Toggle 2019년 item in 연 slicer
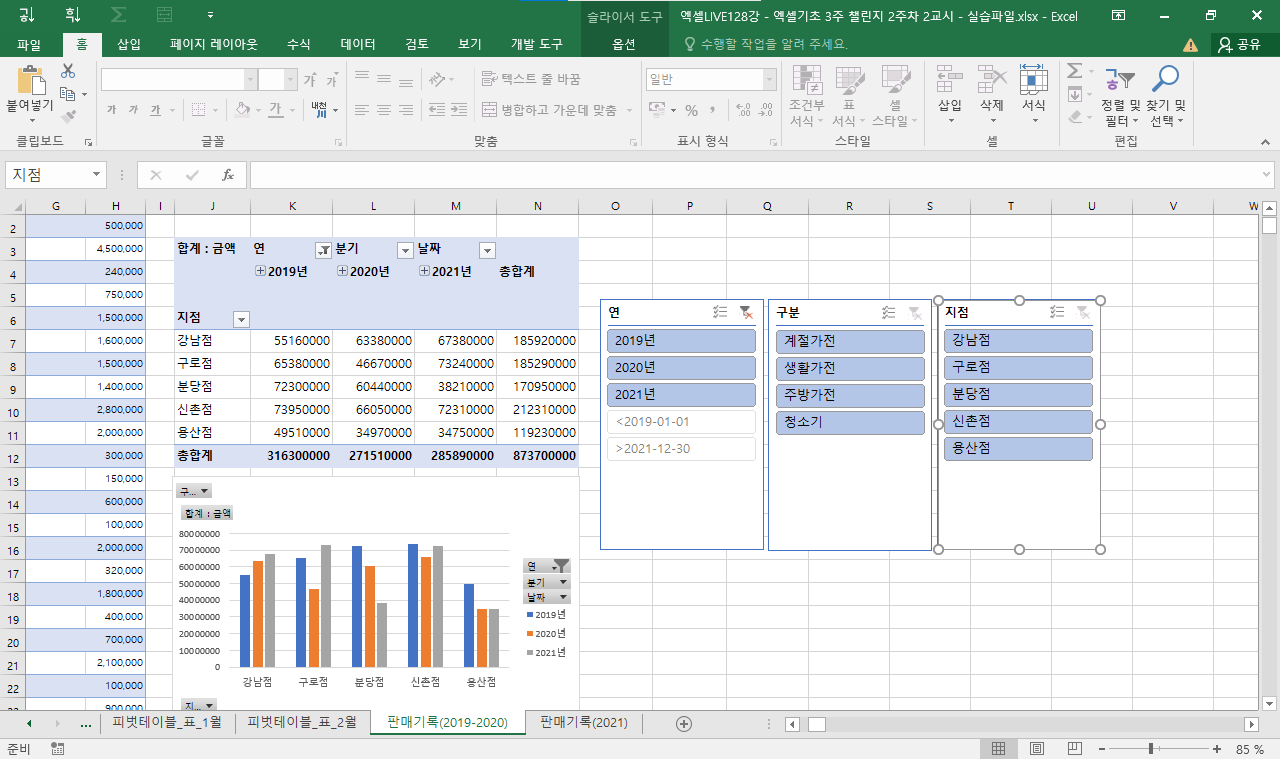 tap(681, 341)
